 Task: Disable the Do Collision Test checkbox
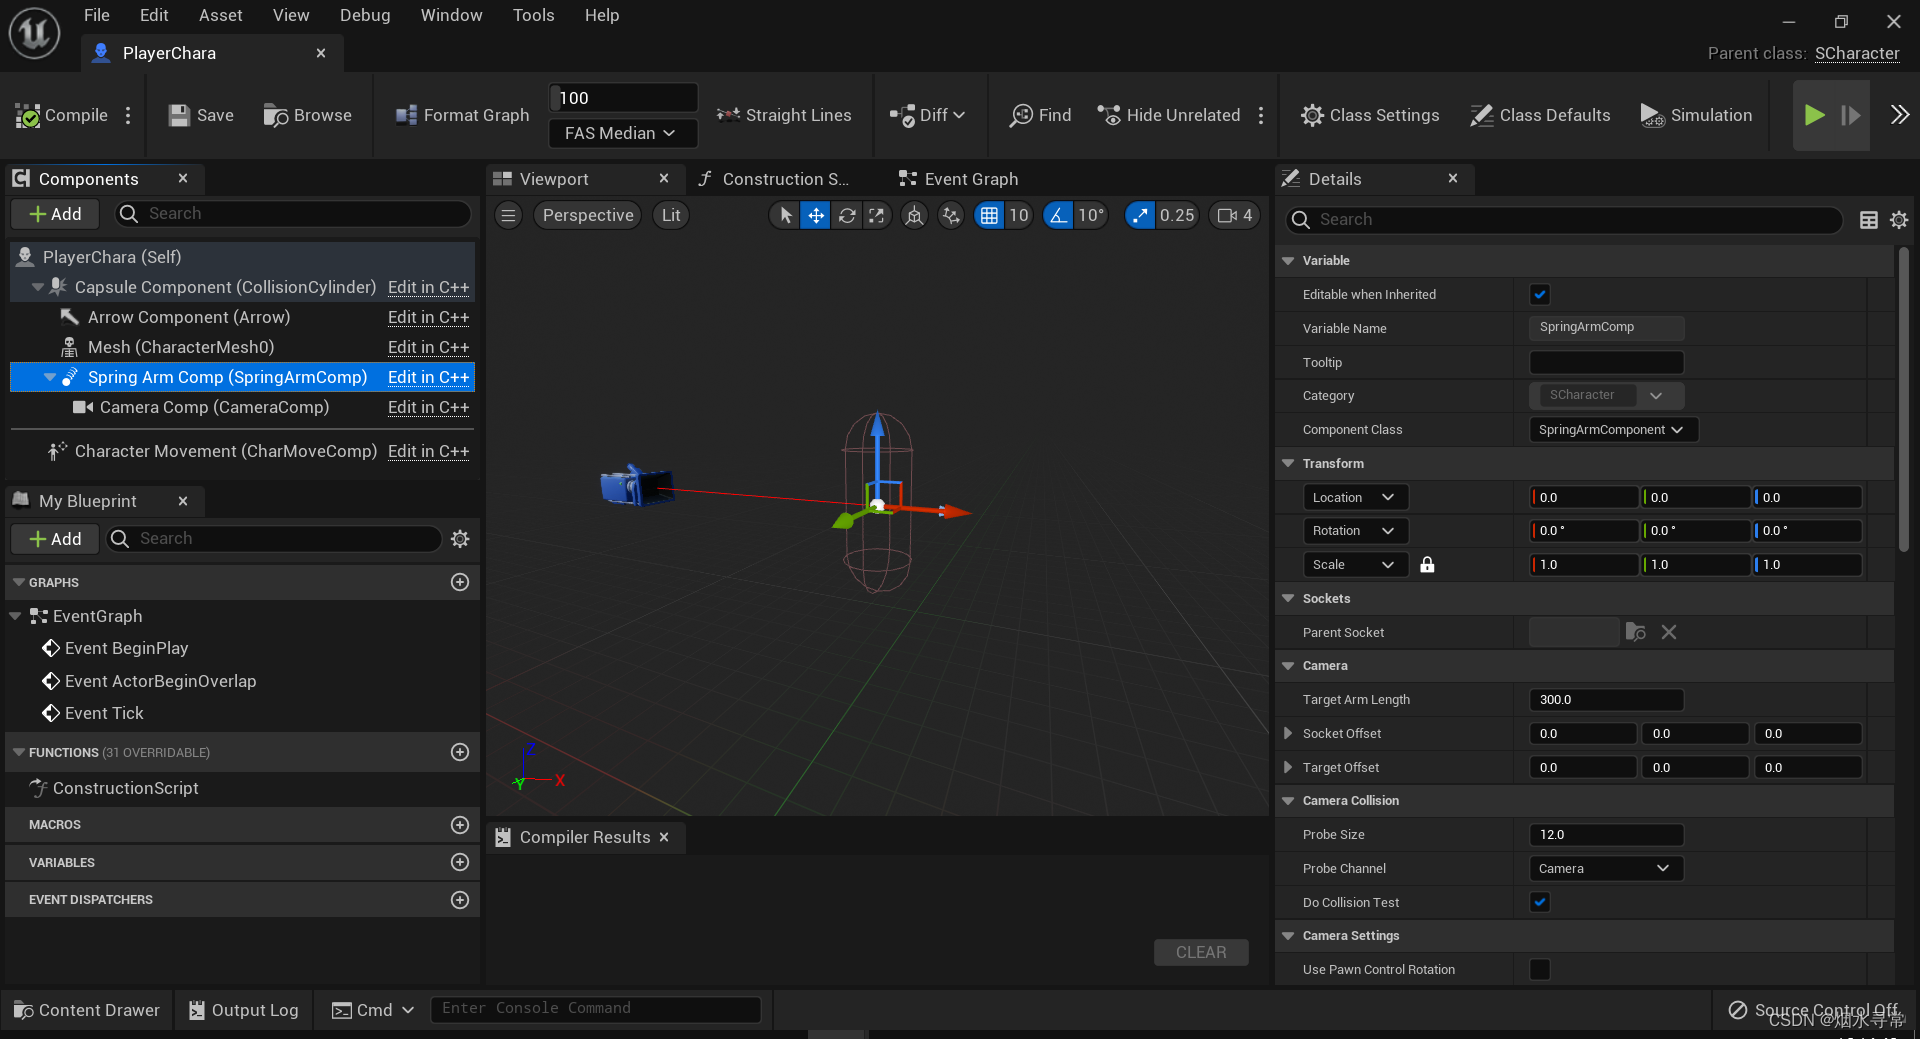coord(1540,902)
